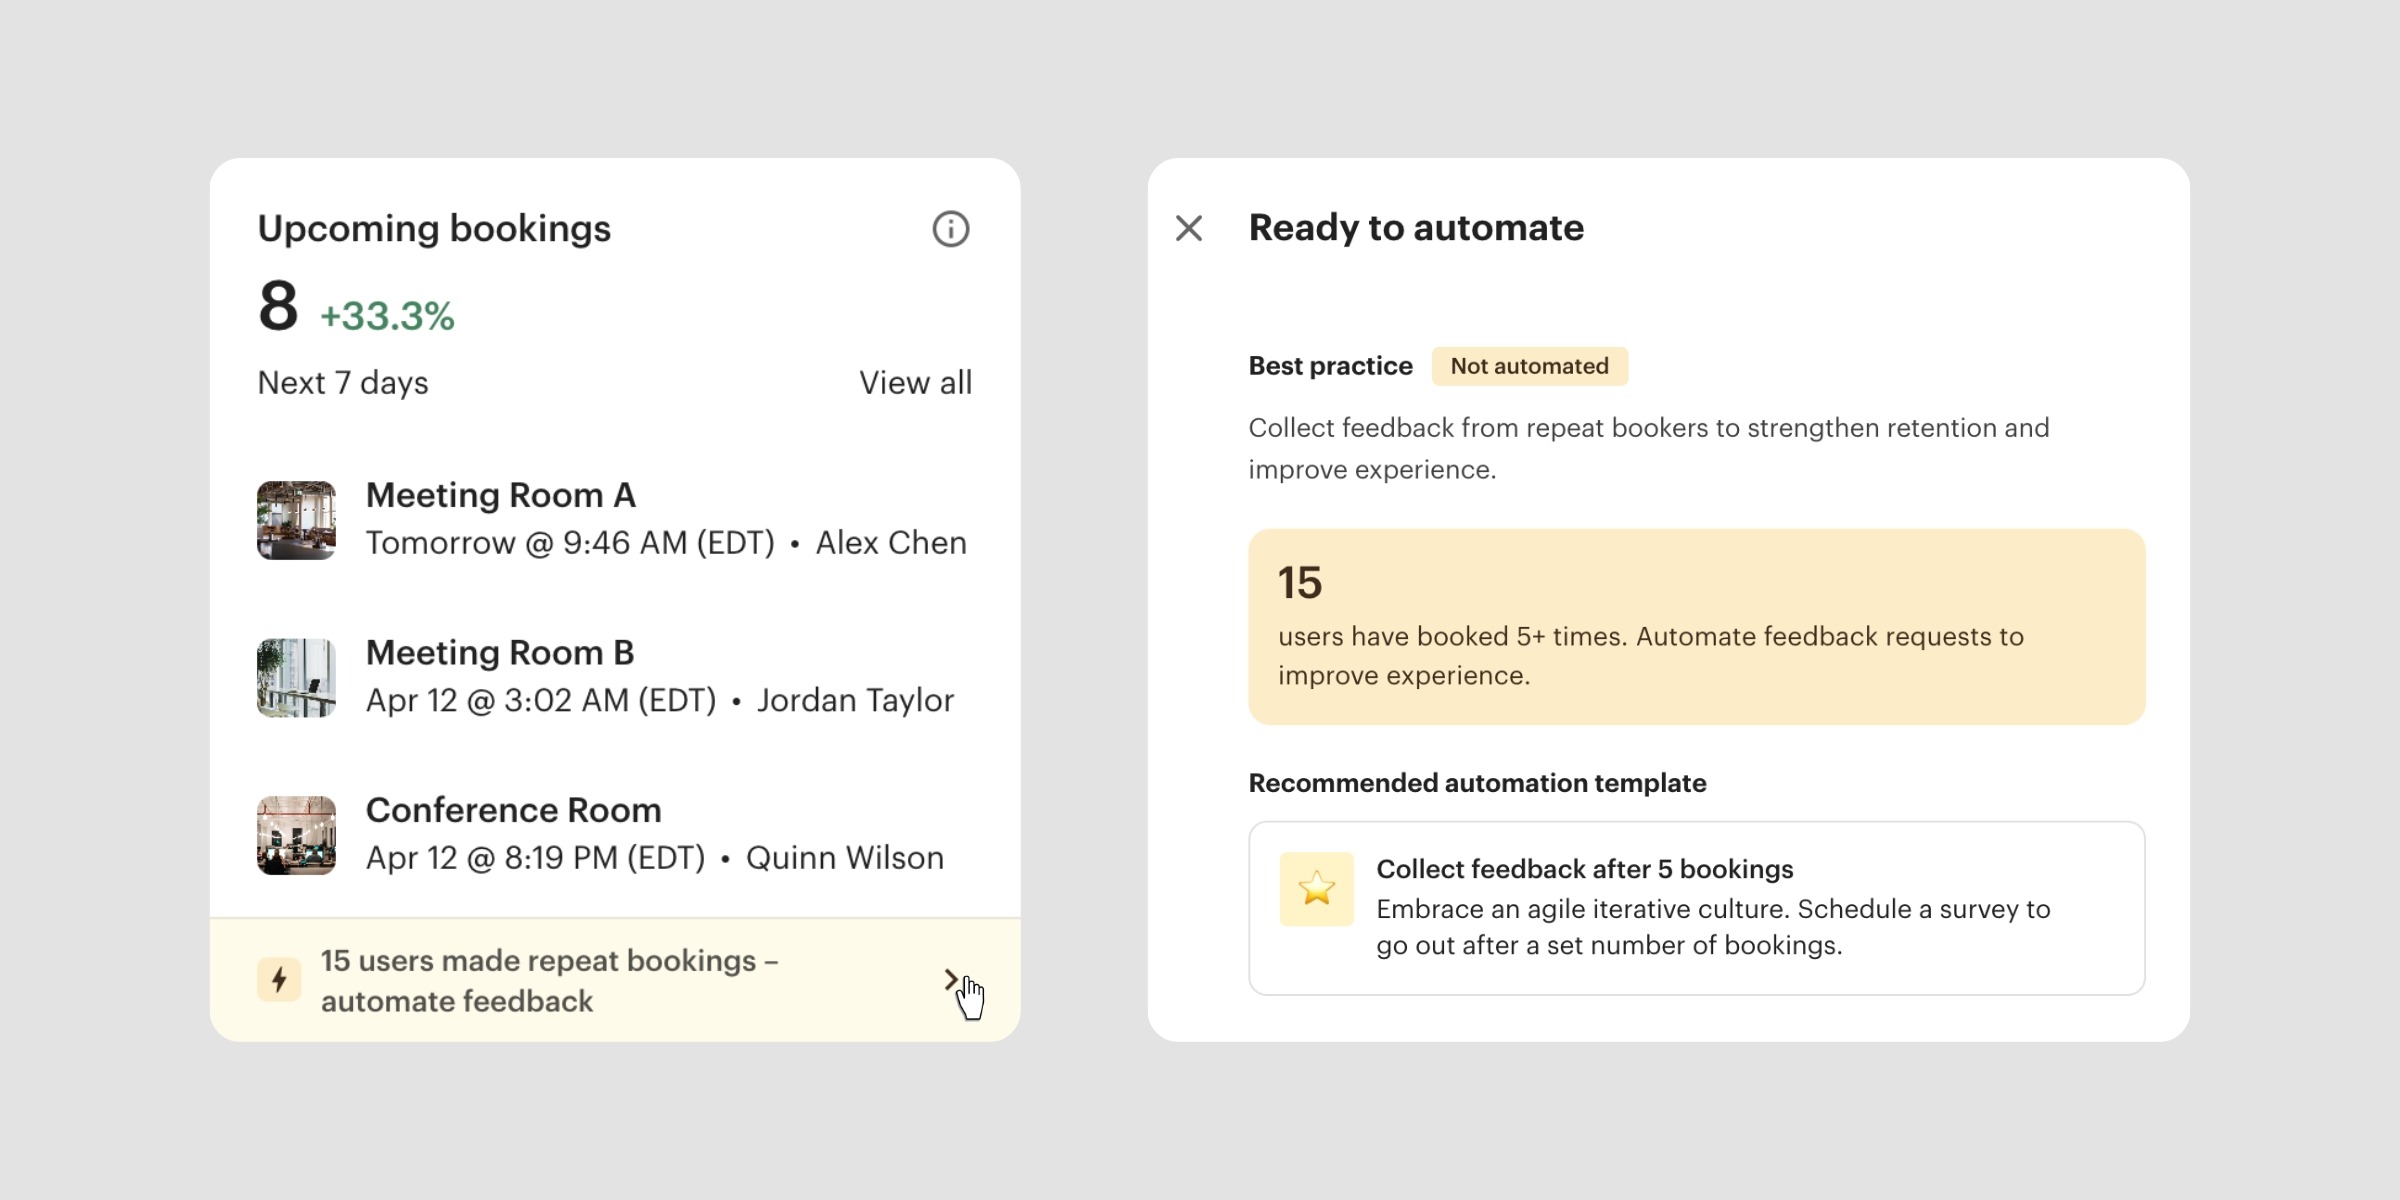Click the info icon beside Upcoming bookings
The height and width of the screenshot is (1200, 2400).
pyautogui.click(x=950, y=229)
